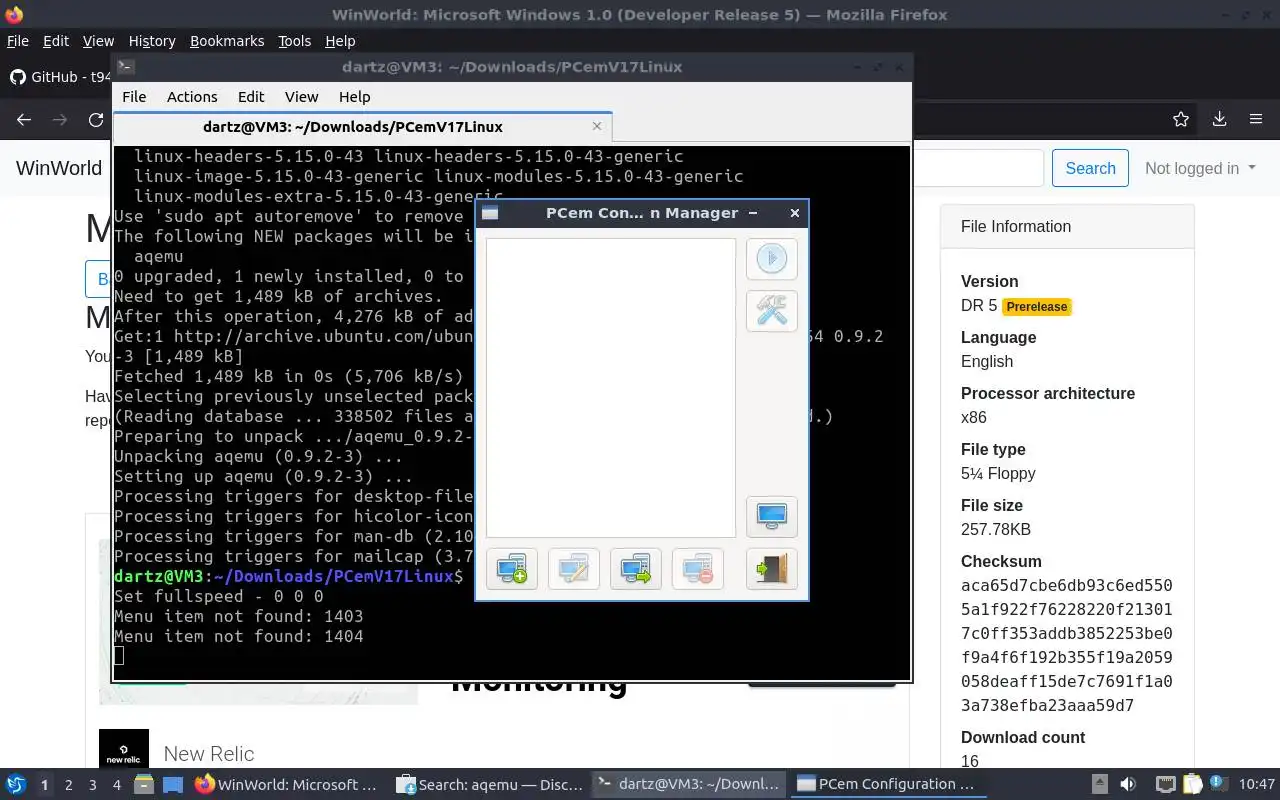Viewport: 1280px width, 800px height.
Task: Click the show desktop panel icon
Action: [172, 785]
